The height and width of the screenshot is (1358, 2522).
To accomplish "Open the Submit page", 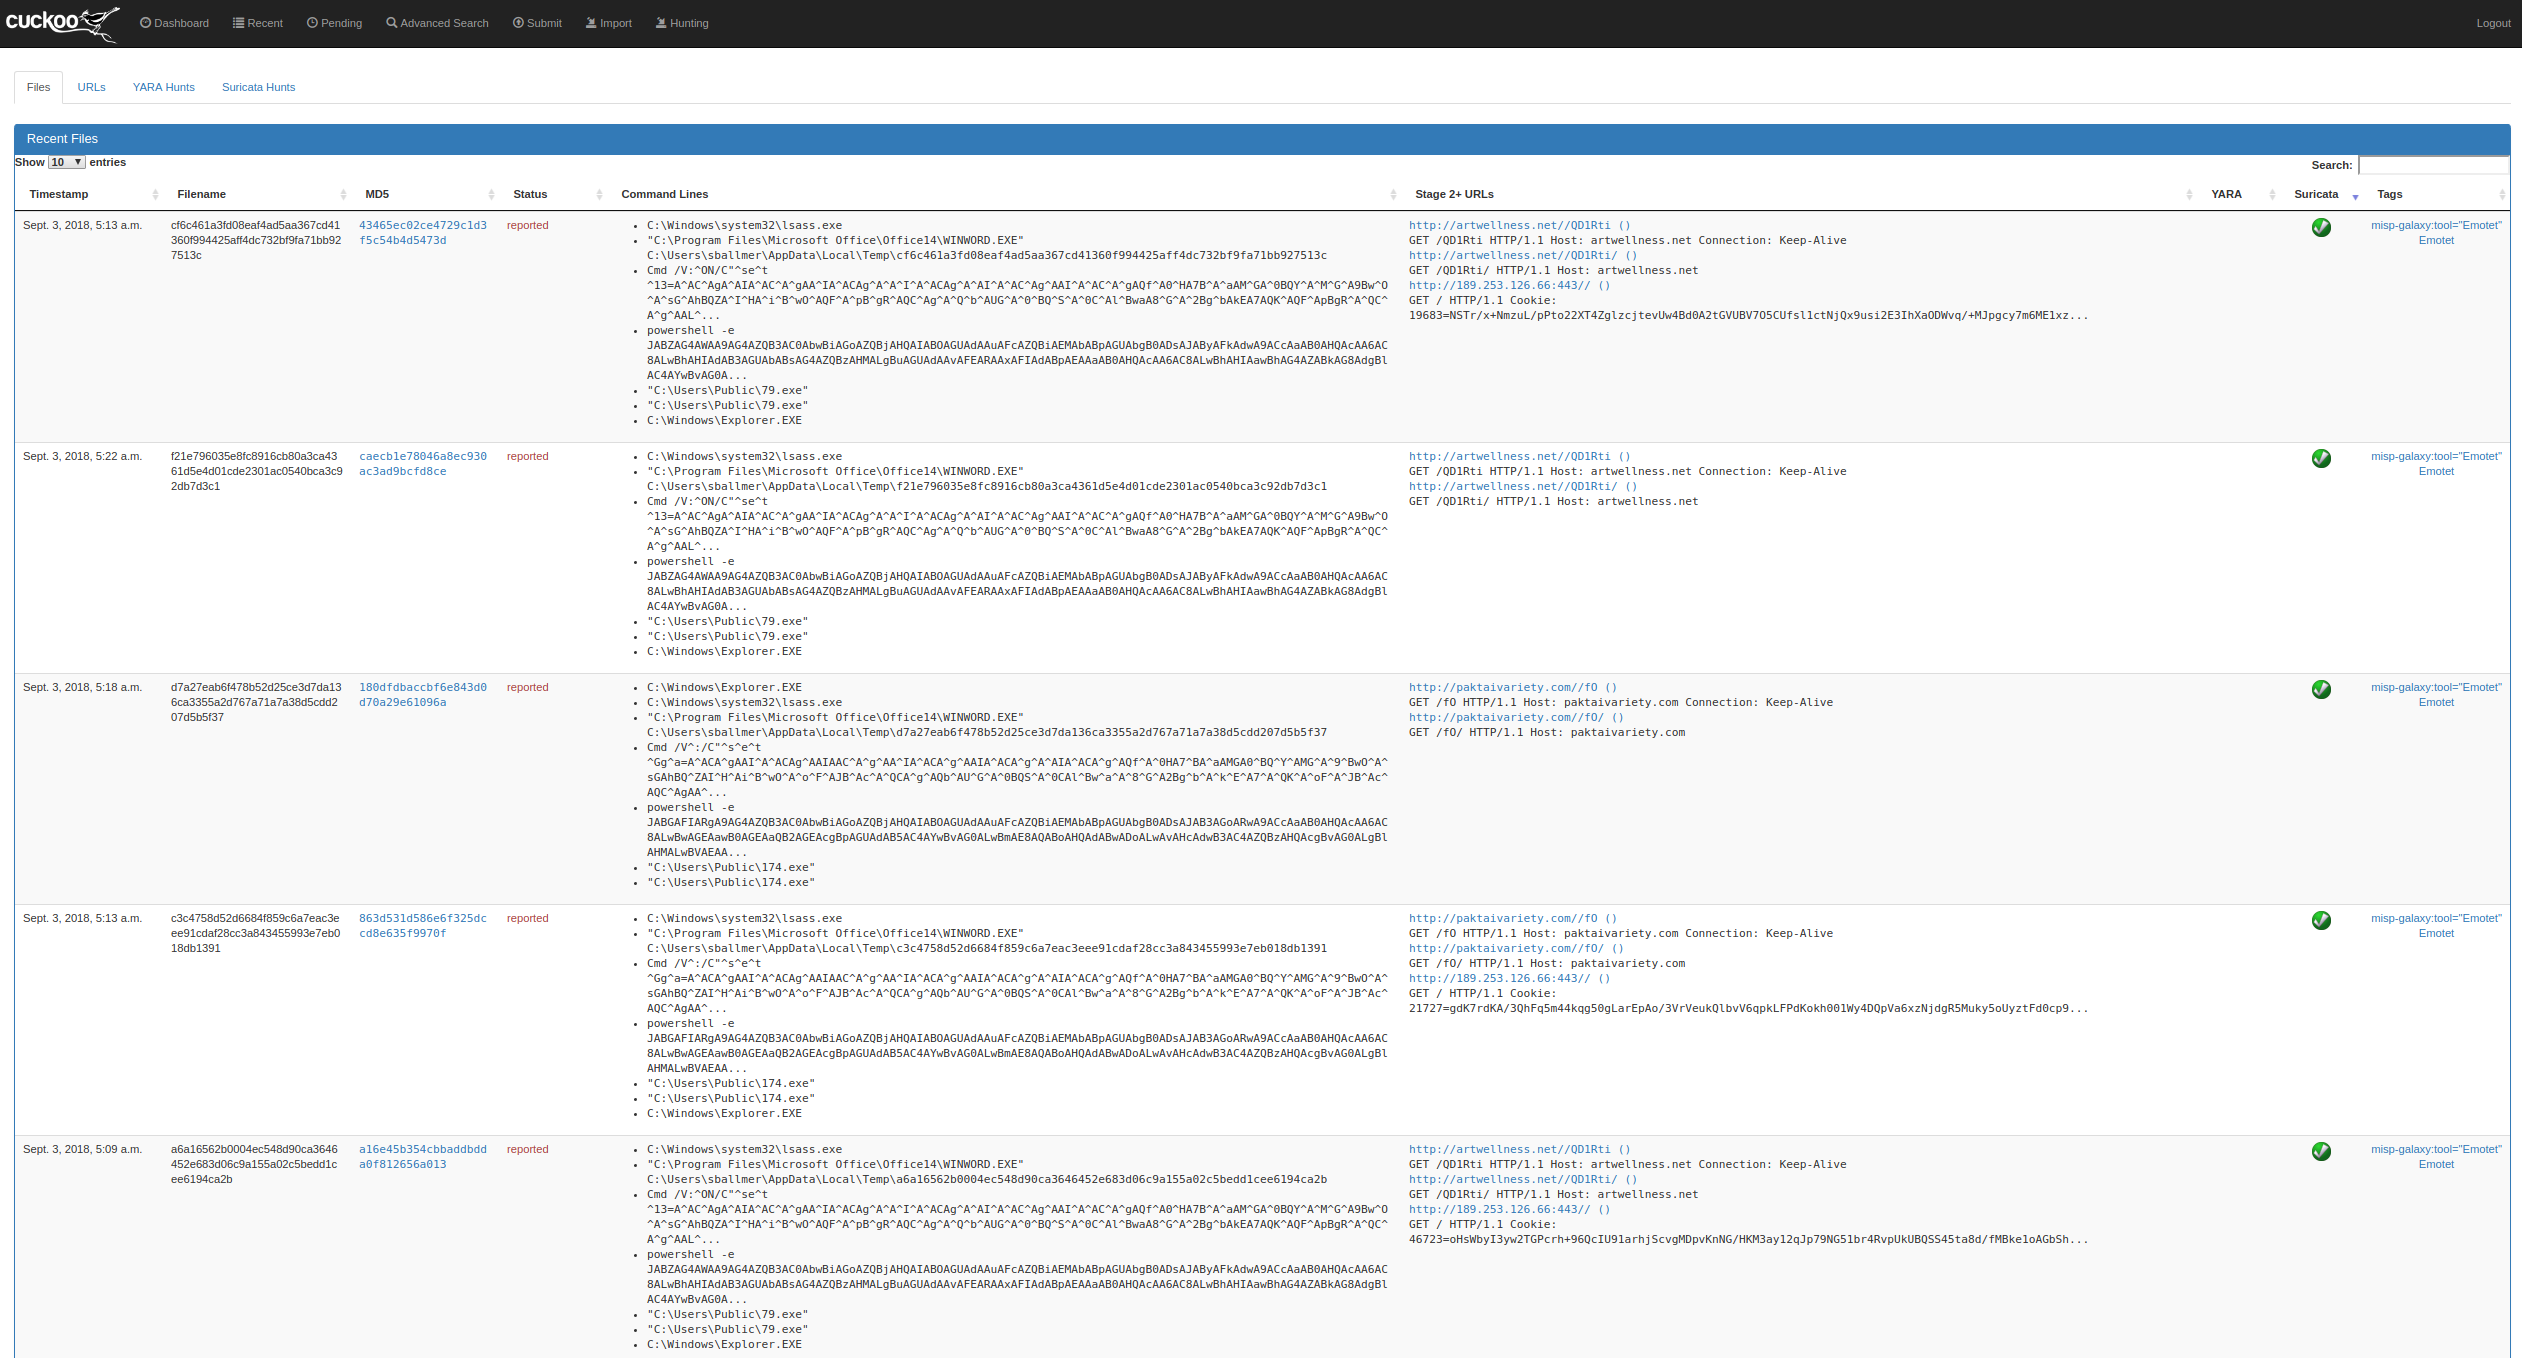I will [537, 23].
